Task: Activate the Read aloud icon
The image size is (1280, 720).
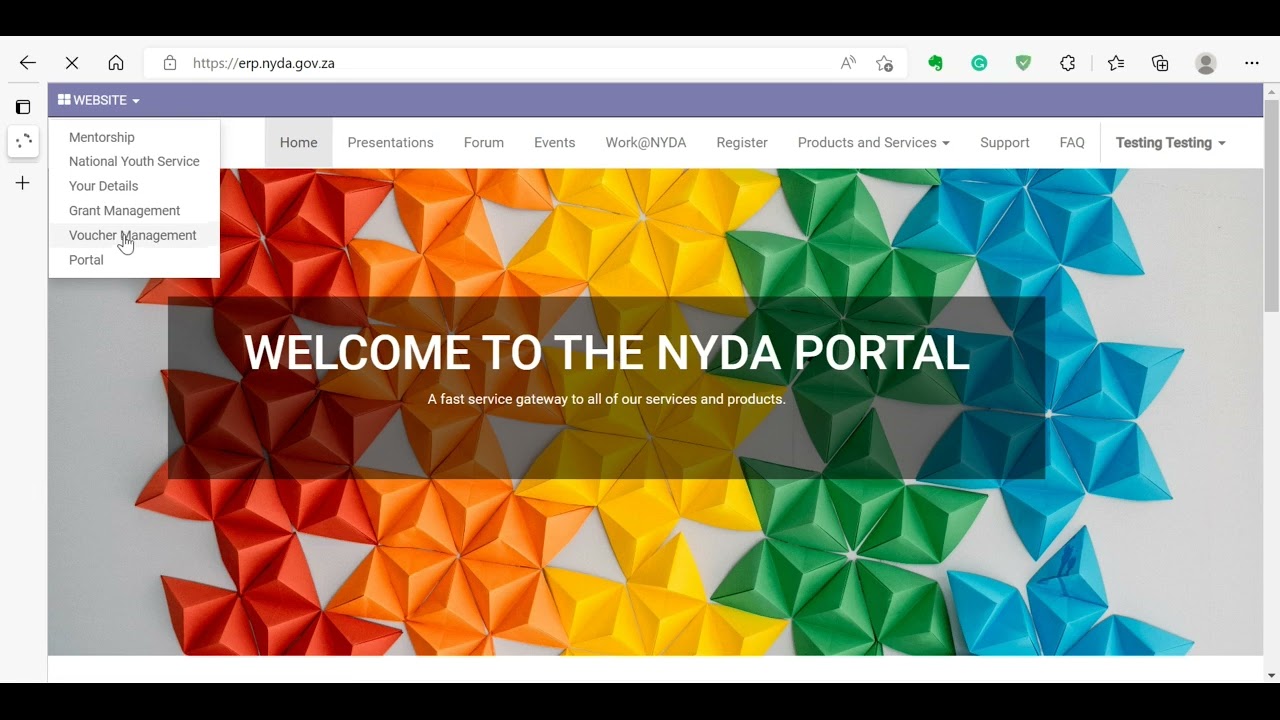Action: pos(848,63)
